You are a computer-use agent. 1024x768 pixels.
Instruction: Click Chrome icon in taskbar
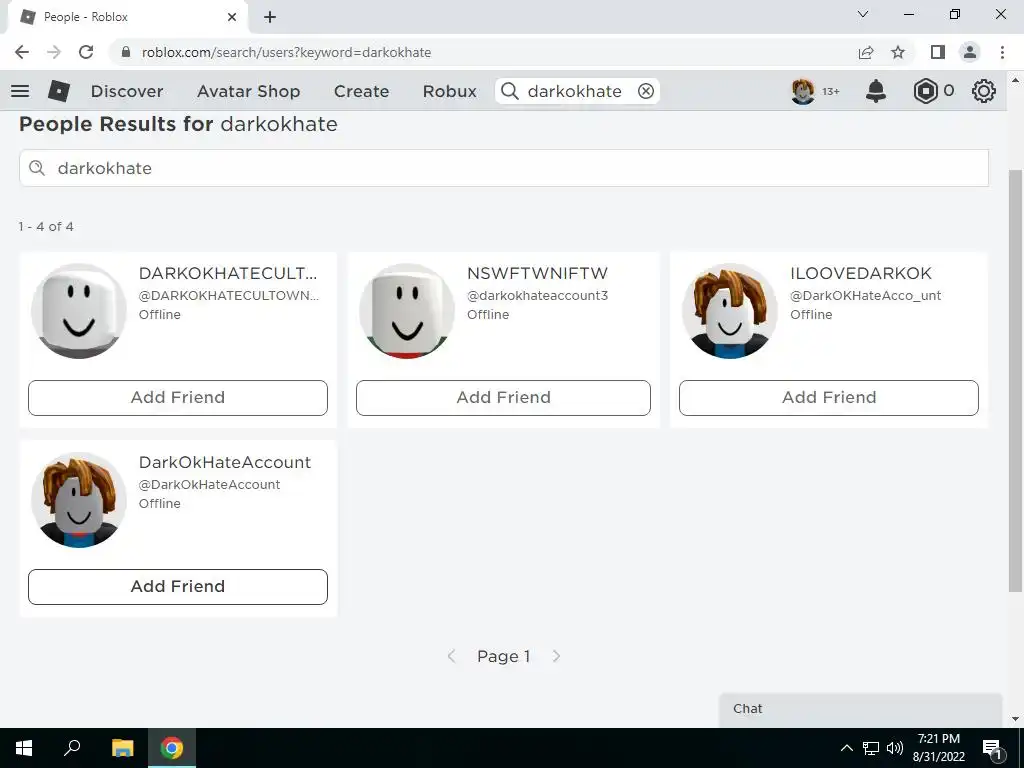(172, 748)
